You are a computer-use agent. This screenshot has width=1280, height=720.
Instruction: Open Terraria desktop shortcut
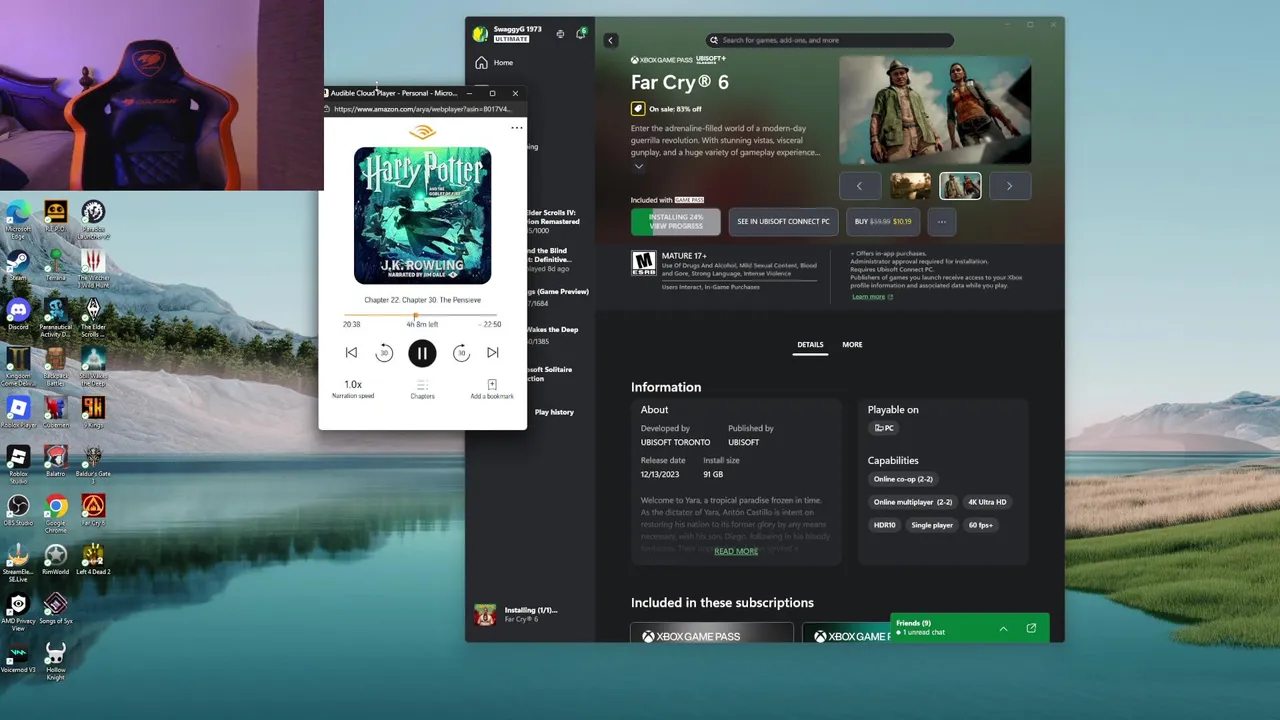point(56,266)
